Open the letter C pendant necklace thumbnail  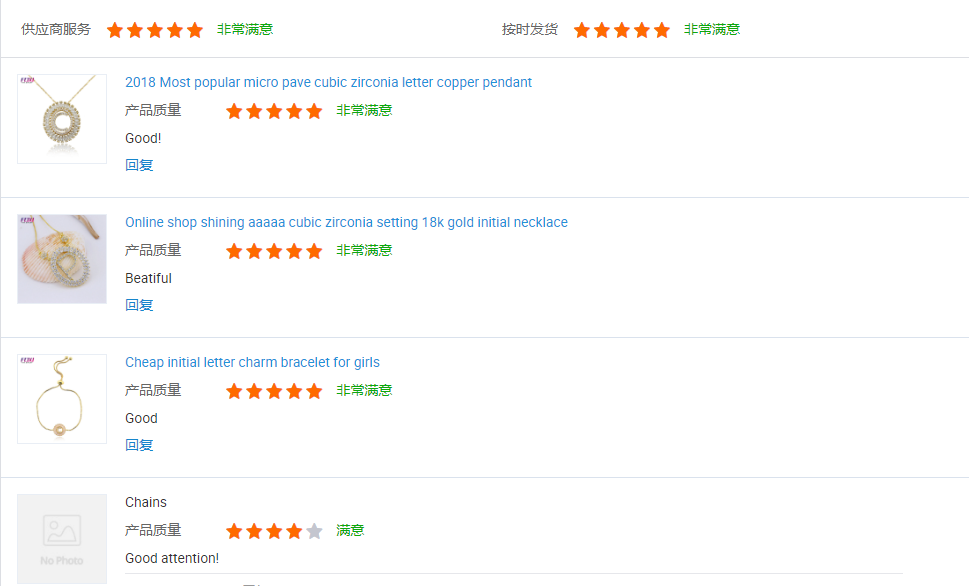[62, 119]
